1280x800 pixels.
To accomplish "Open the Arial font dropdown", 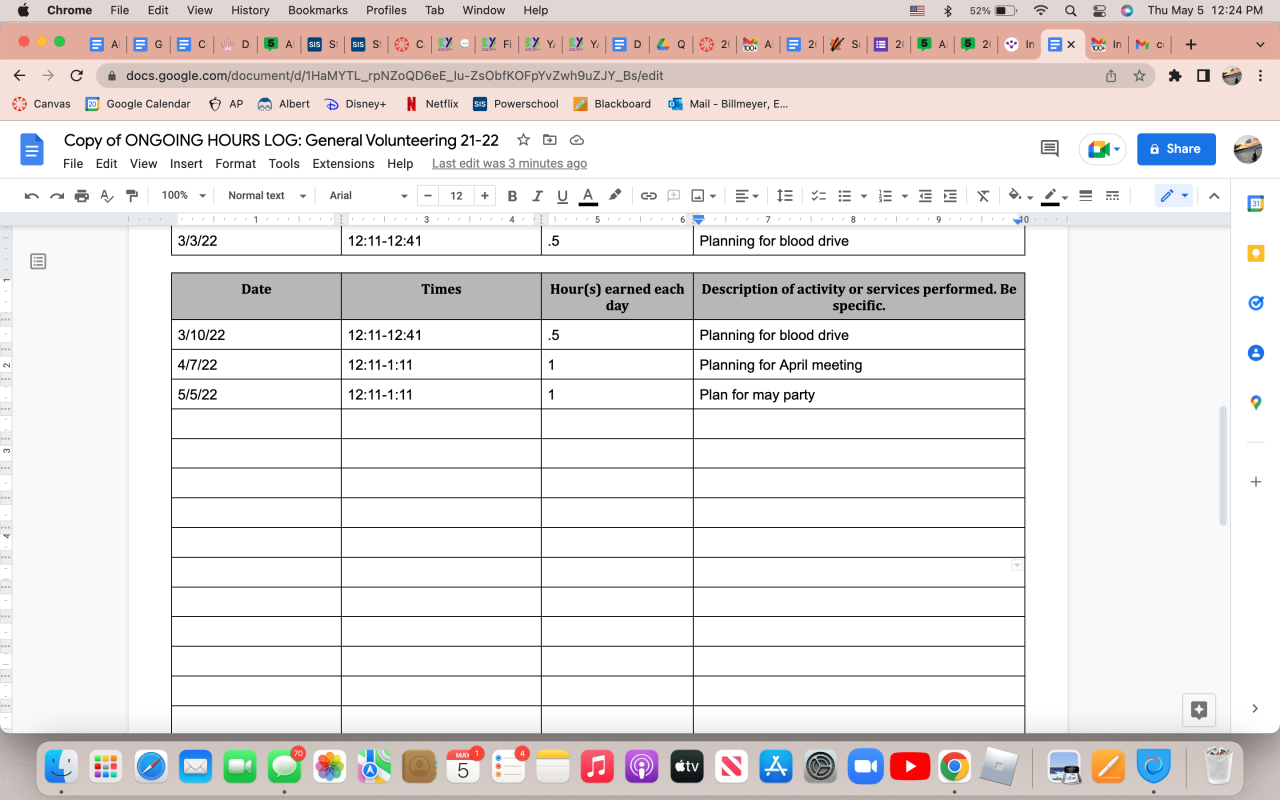I will click(x=369, y=196).
